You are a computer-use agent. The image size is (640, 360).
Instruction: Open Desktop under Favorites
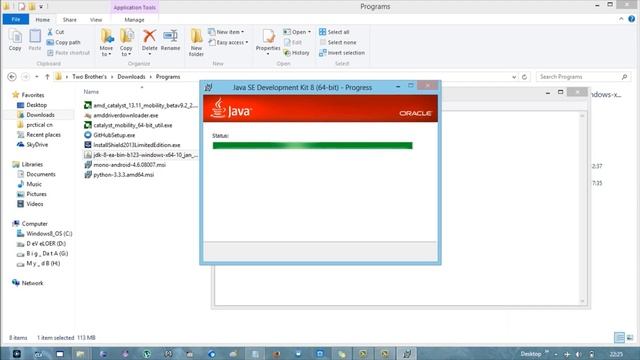click(32, 105)
